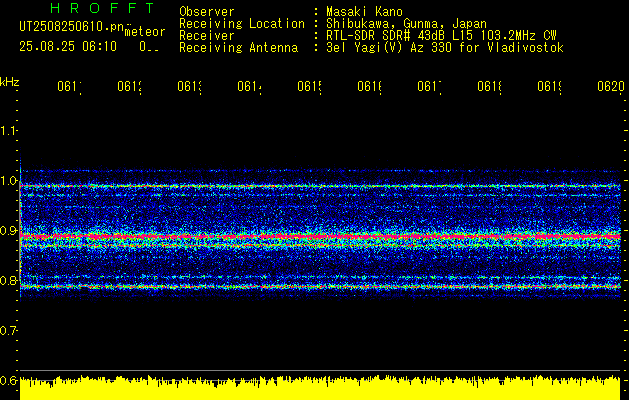Select 3el Yagi(V) Az 330 antenna text
This screenshot has width=629, height=400.
tap(445, 48)
